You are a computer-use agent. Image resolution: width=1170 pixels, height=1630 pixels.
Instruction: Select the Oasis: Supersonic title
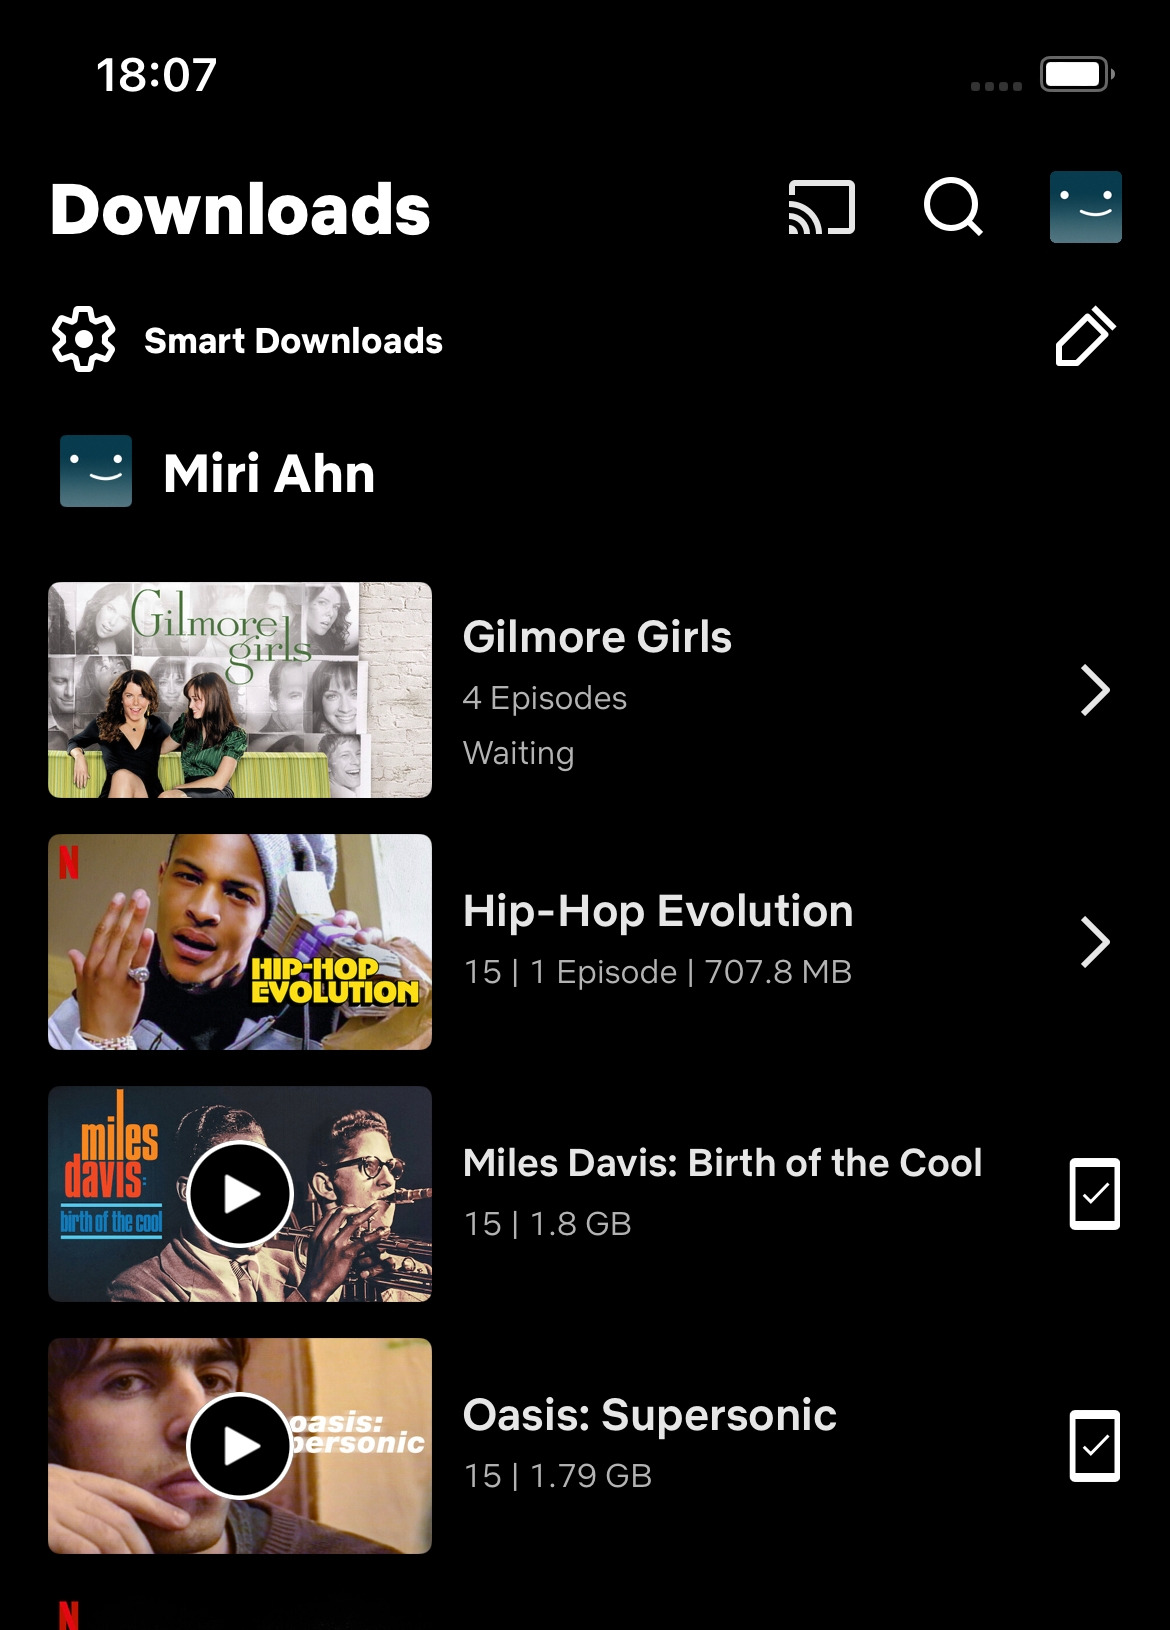(x=650, y=1415)
